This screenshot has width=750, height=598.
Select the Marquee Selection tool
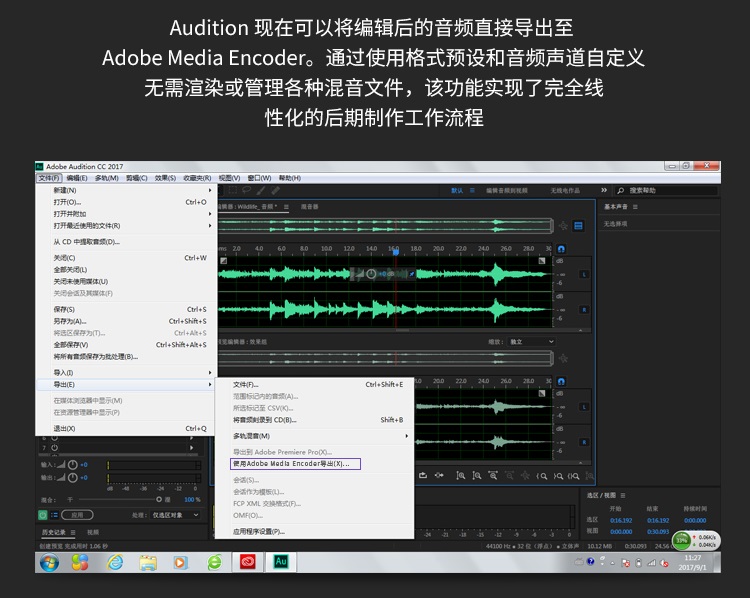[x=233, y=190]
